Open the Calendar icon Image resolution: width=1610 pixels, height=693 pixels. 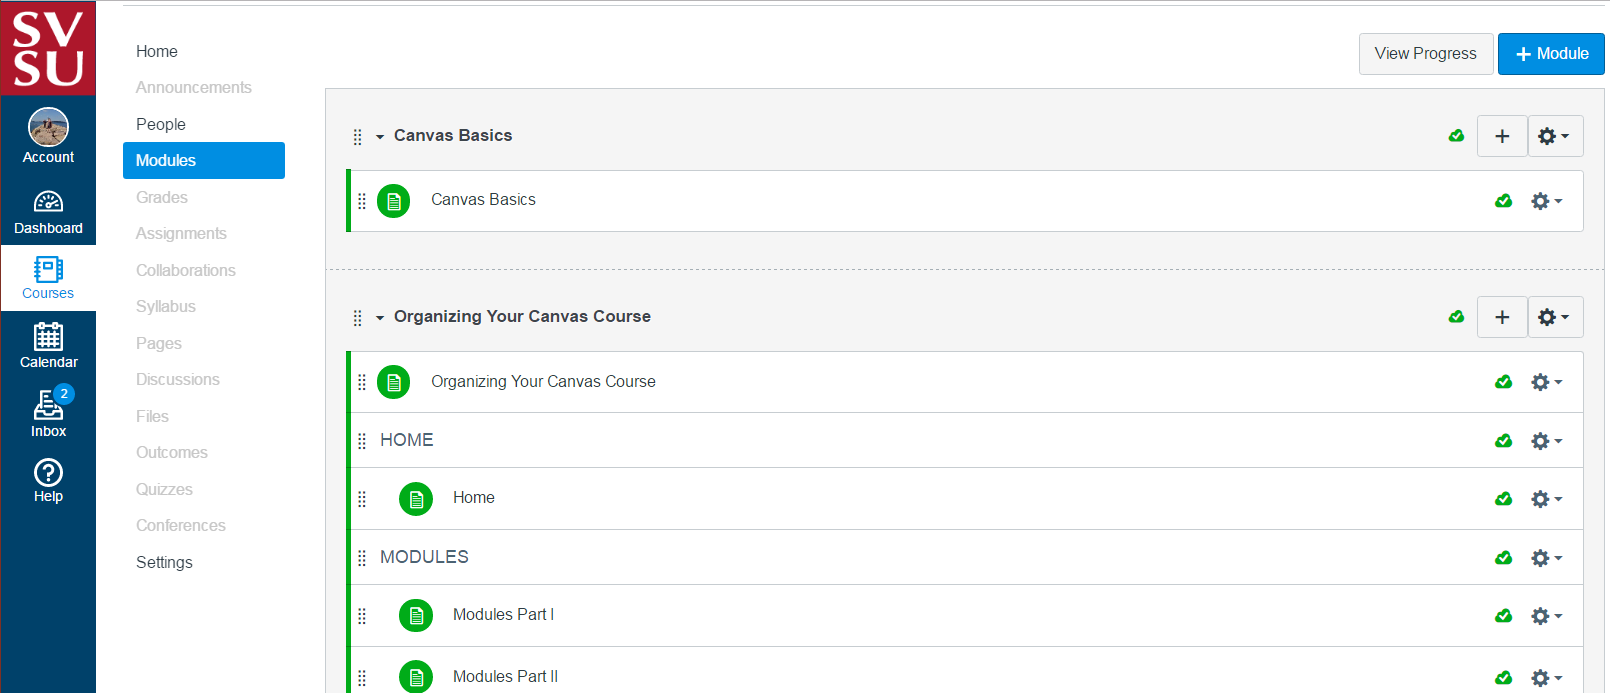48,346
